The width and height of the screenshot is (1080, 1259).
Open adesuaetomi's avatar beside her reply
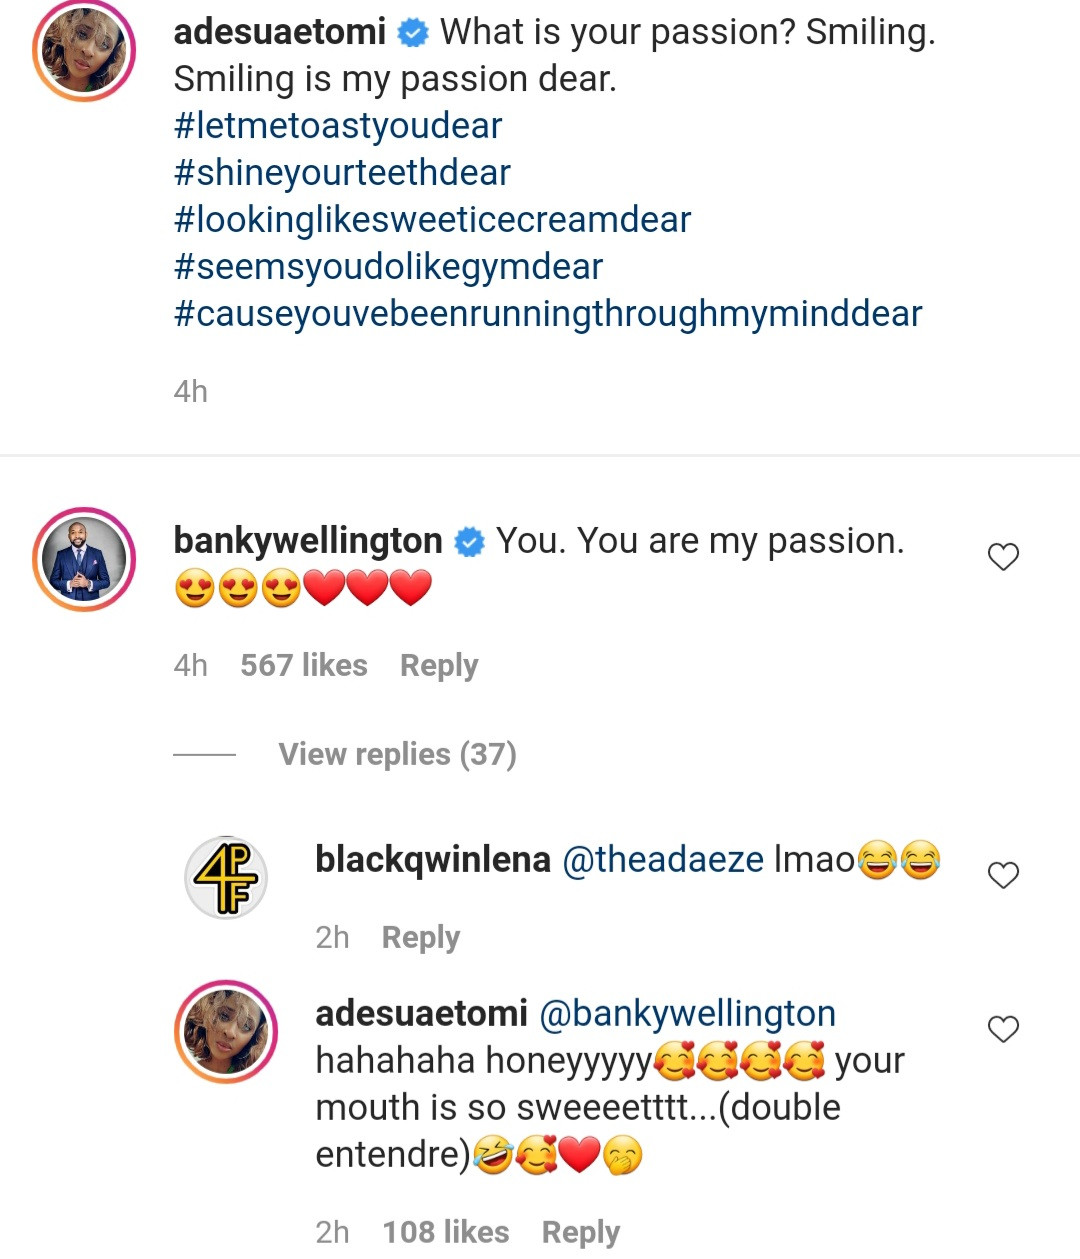(x=227, y=1031)
